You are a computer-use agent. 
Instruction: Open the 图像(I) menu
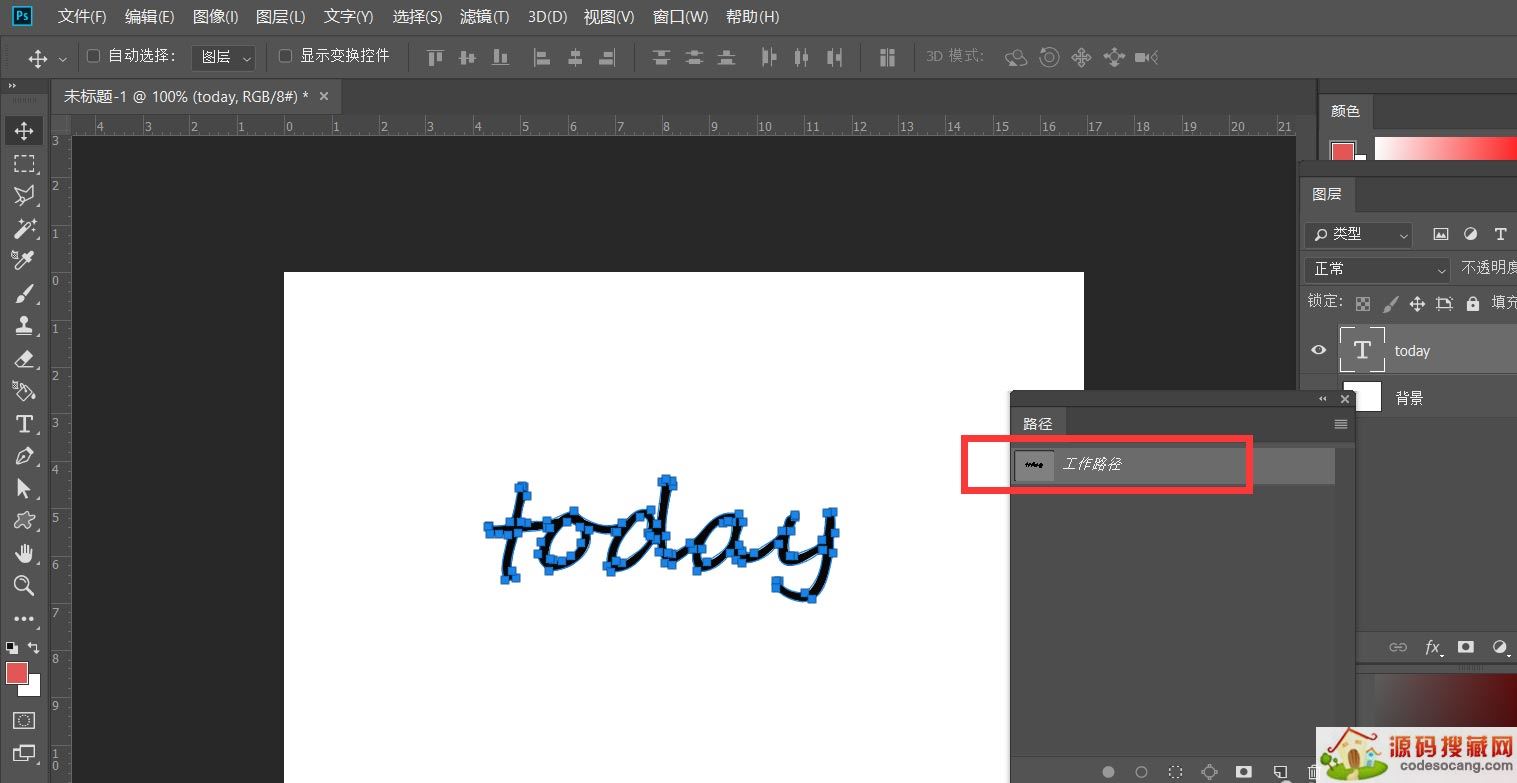215,17
